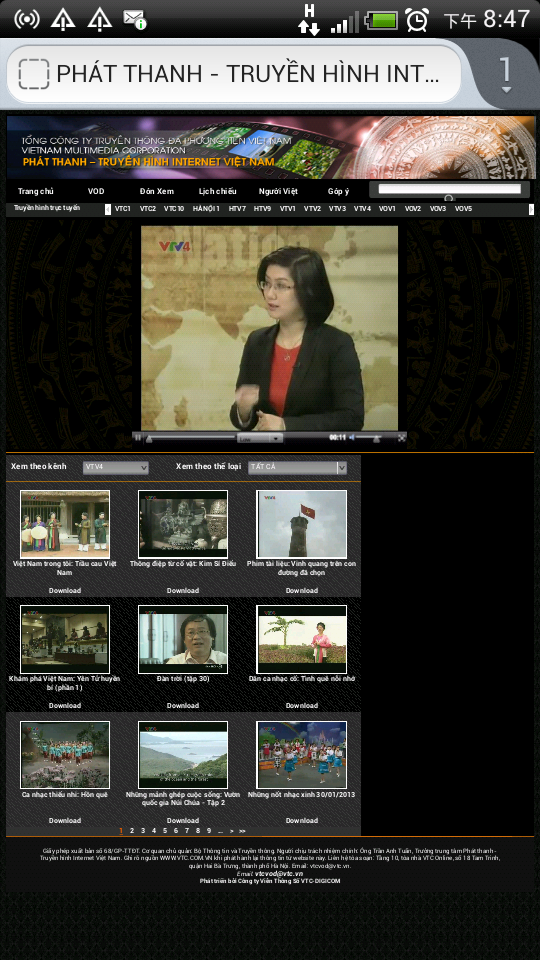Download Khám phá Việt Nam Yên Tử video
Viewport: 540px width, 960px height.
tap(65, 706)
